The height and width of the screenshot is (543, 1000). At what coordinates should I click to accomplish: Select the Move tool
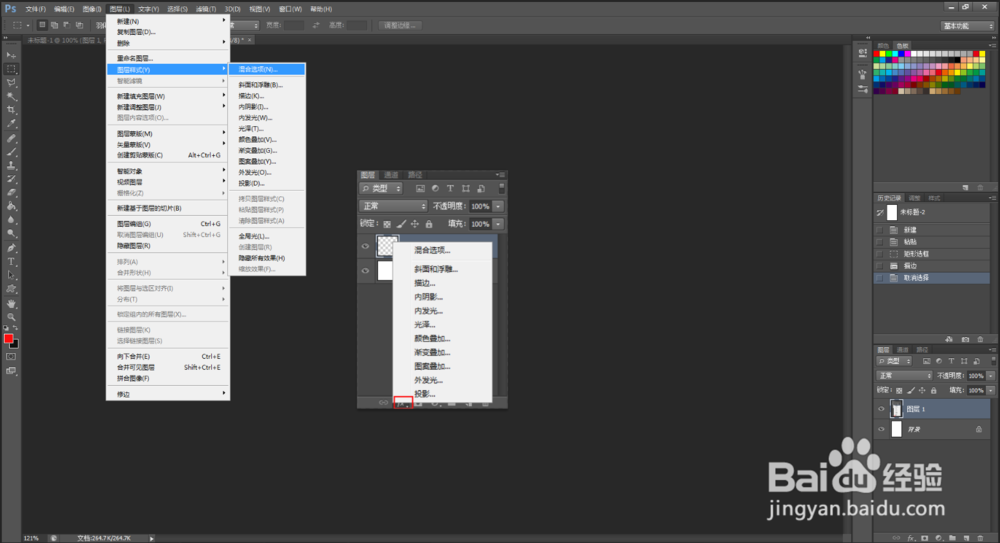[x=11, y=56]
